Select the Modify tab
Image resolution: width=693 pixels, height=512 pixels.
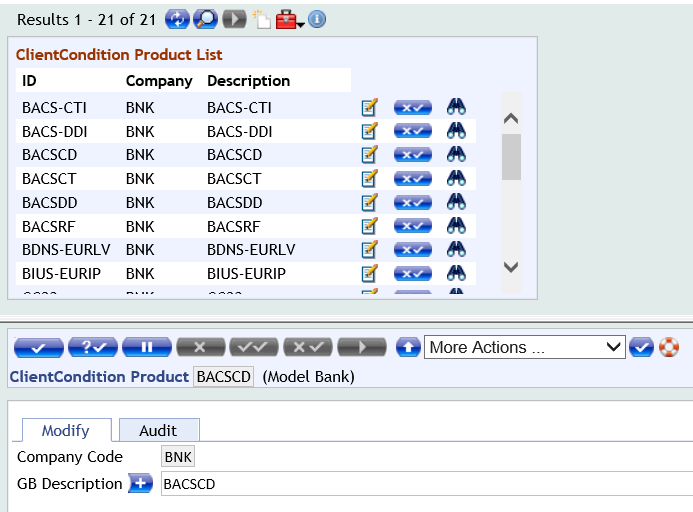pos(65,430)
